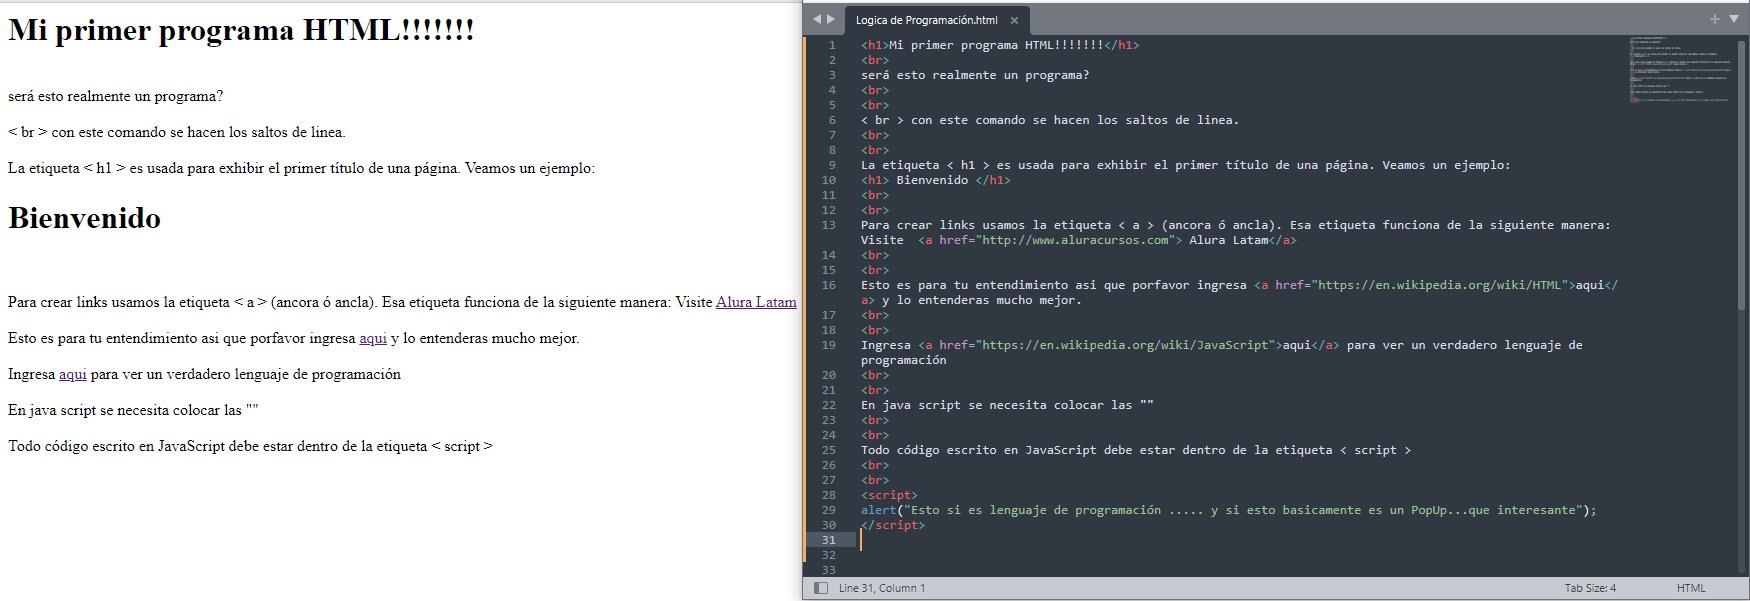
Task: Add a new tab with the plus icon
Action: coord(1715,19)
